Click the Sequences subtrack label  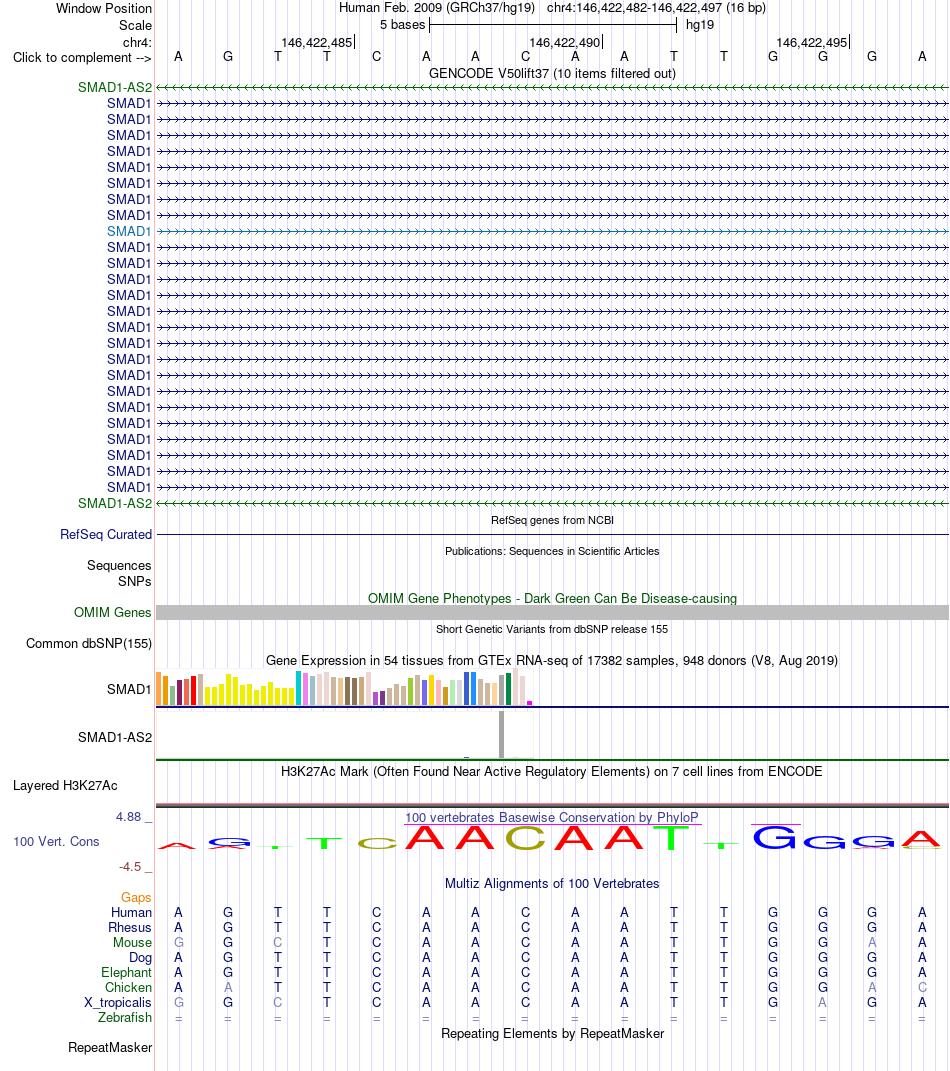(x=119, y=566)
